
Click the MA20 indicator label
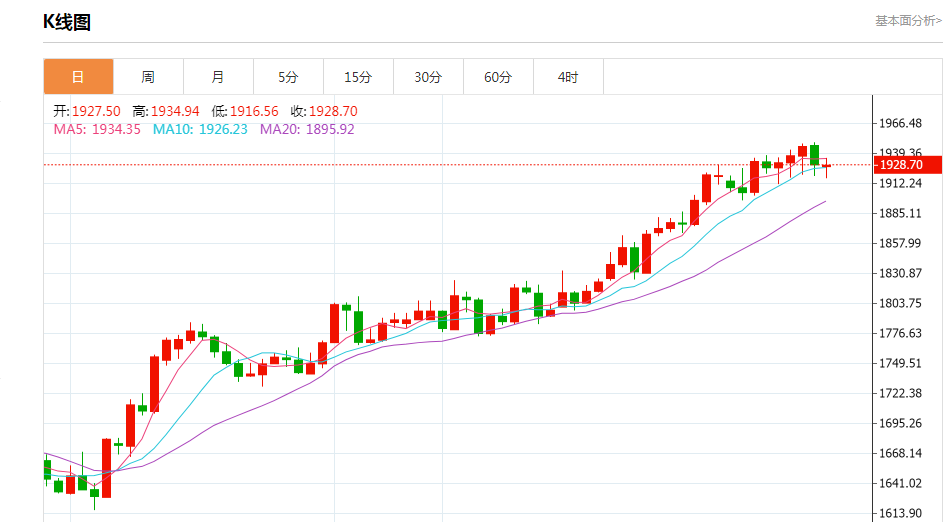(307, 129)
